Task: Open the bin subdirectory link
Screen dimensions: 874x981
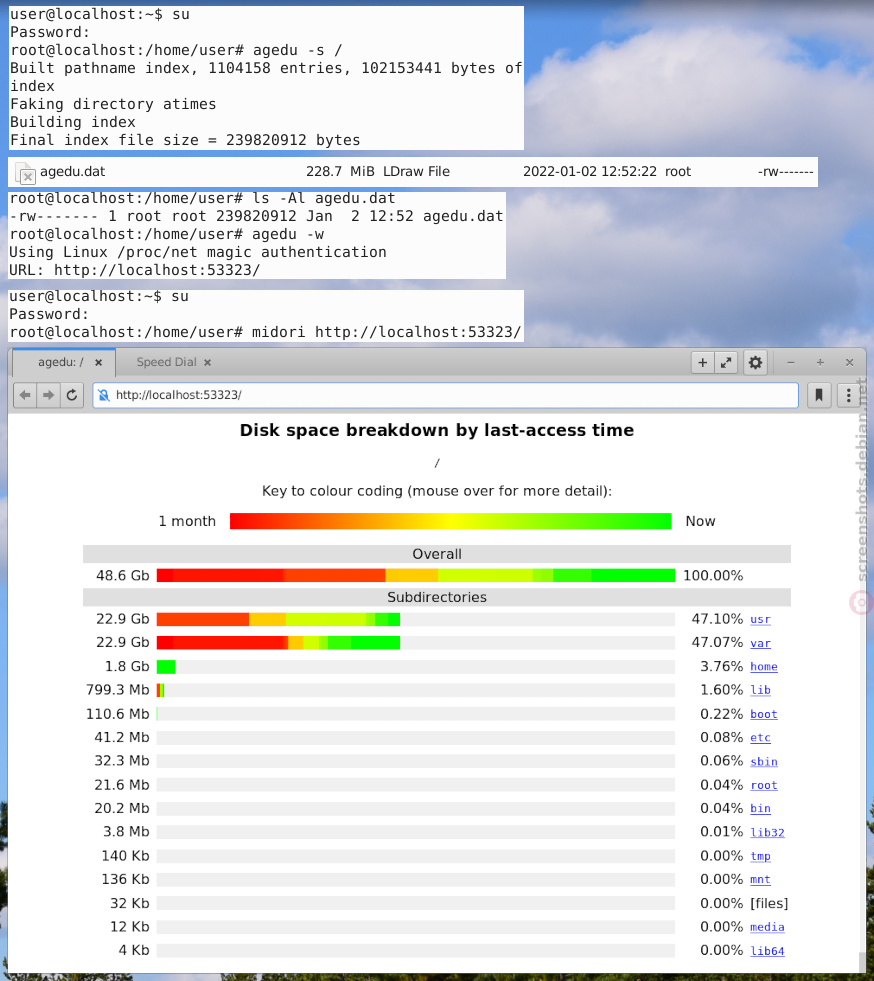Action: [x=760, y=808]
